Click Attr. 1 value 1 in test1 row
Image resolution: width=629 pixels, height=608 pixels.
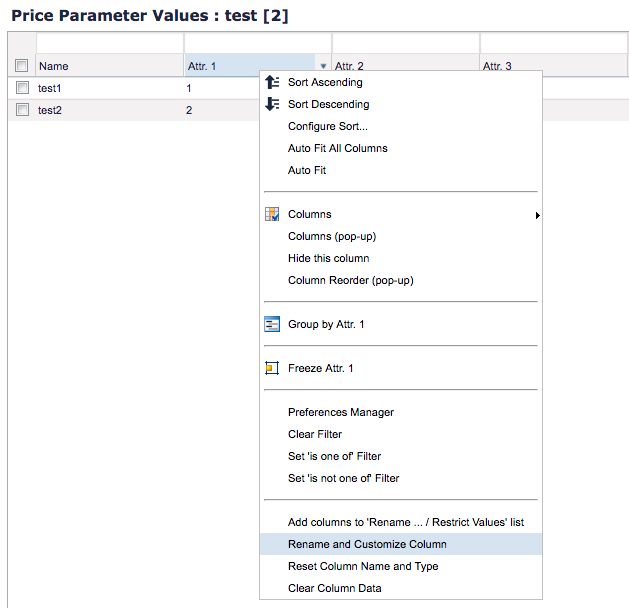189,88
